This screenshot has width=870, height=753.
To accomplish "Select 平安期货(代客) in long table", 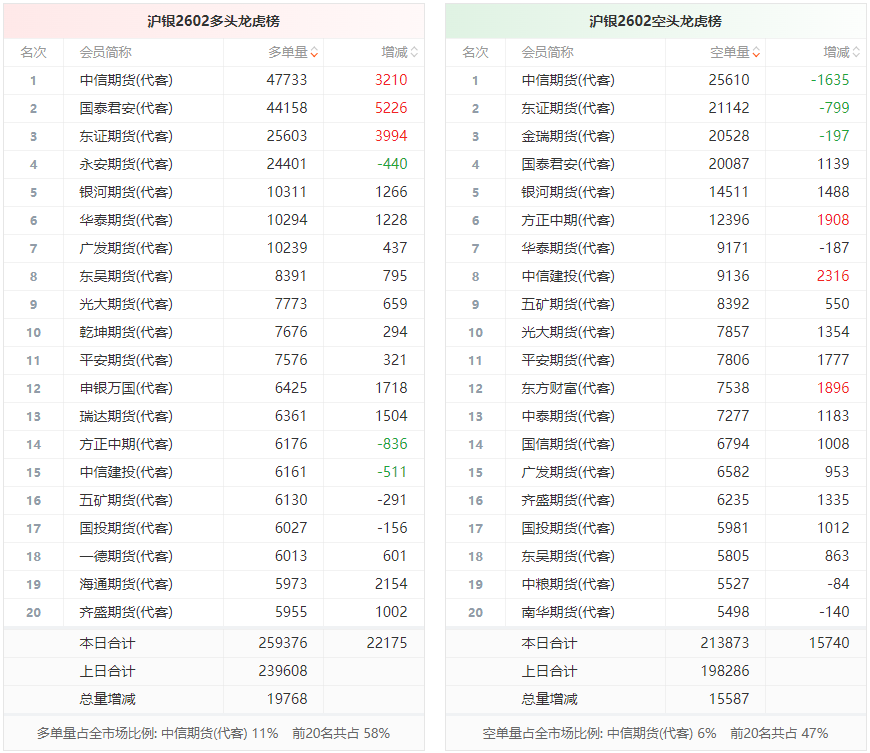I will point(126,360).
